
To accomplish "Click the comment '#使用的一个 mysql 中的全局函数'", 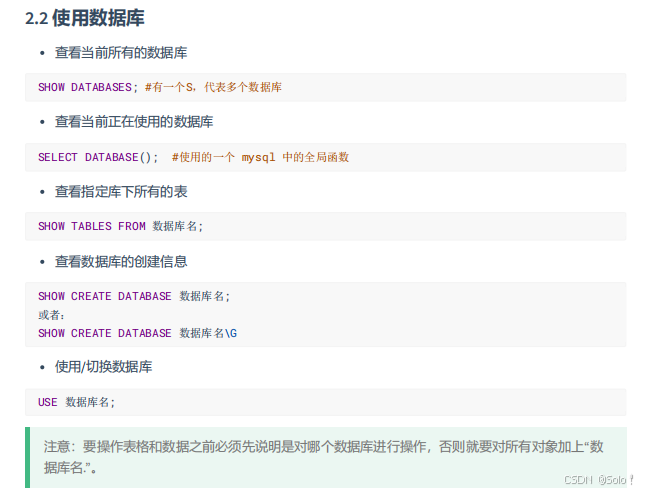I will coord(260,157).
